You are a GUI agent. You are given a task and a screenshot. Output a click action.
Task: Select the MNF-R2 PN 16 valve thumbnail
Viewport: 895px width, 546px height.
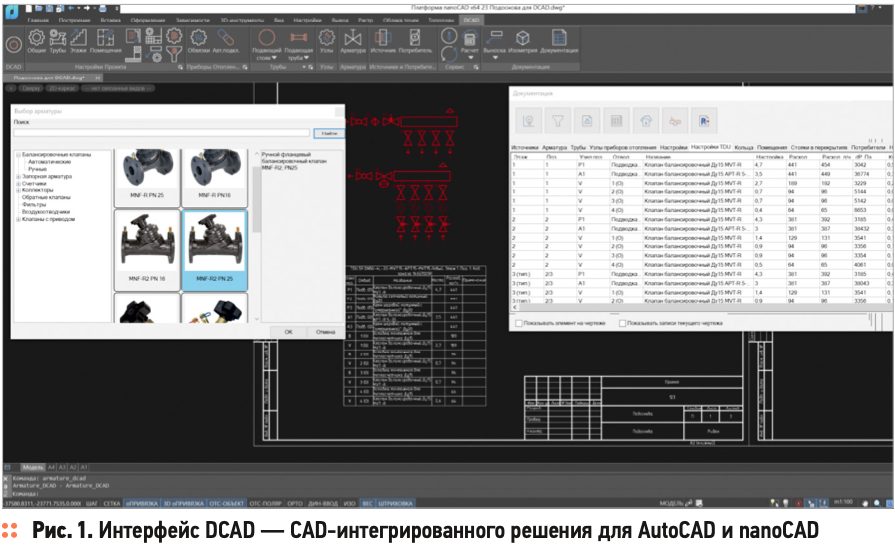point(147,250)
